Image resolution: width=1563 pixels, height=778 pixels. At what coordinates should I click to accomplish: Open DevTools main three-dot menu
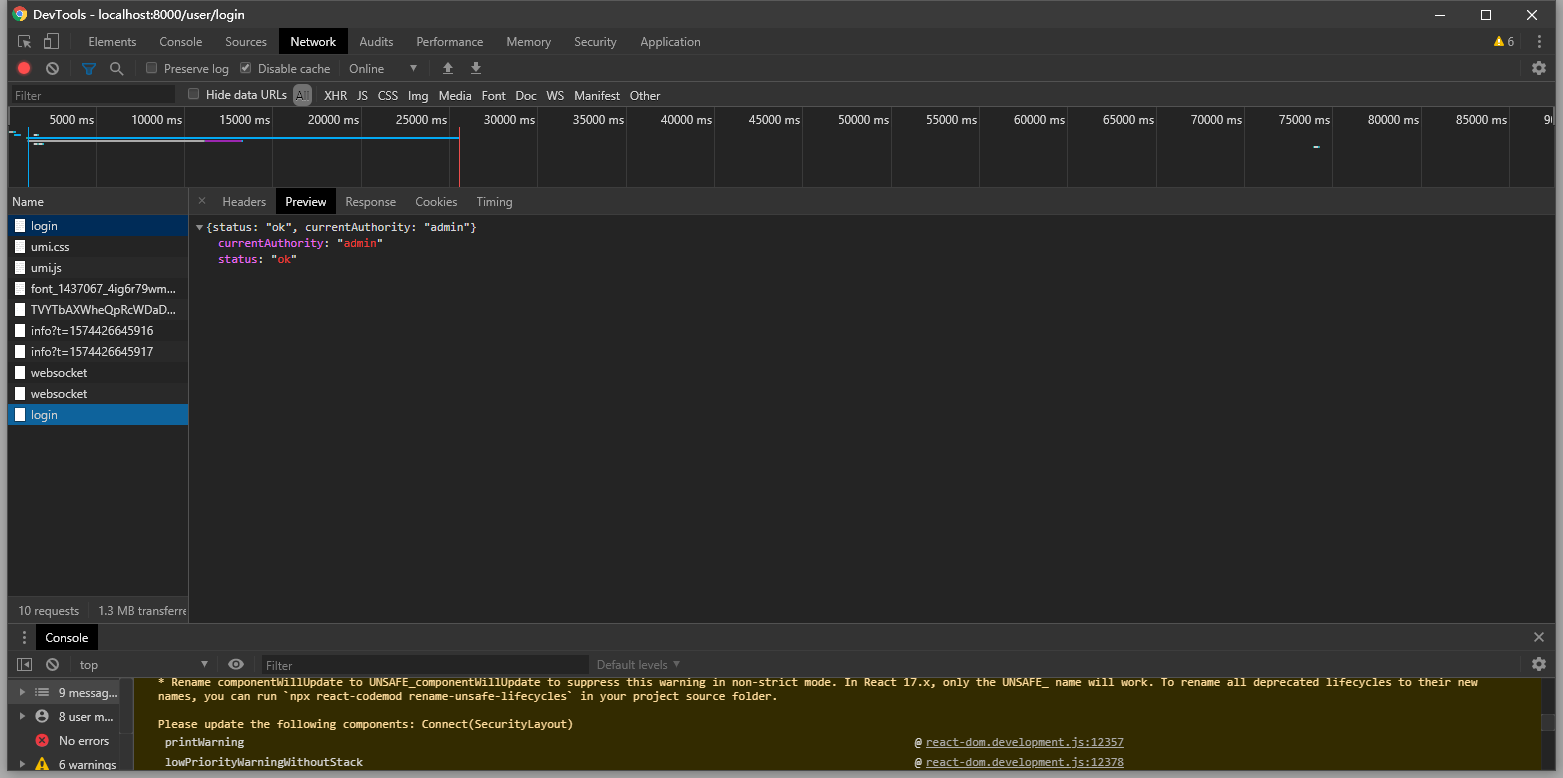1539,42
